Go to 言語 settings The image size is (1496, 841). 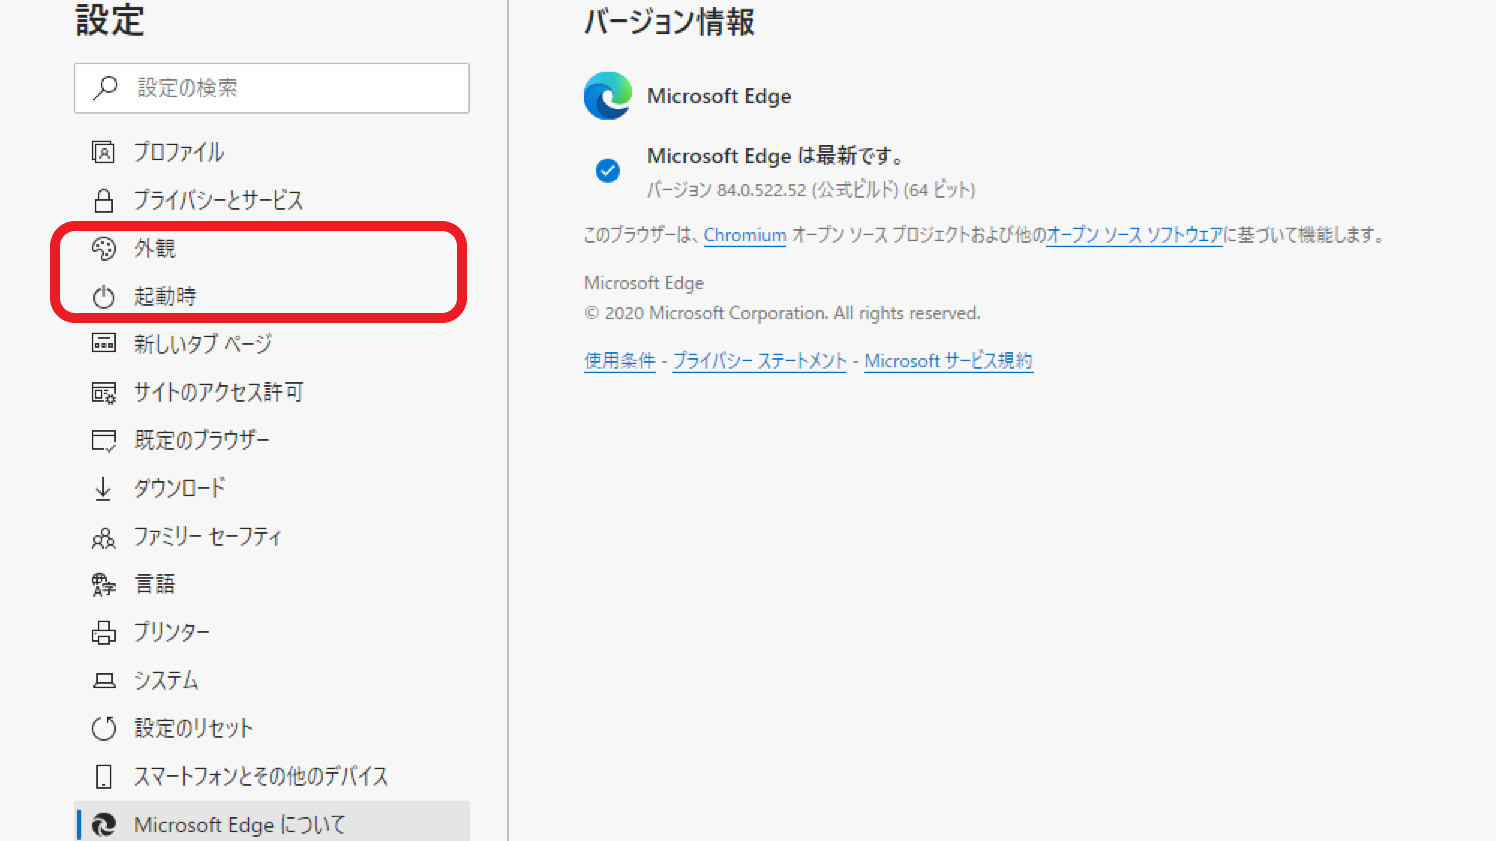click(155, 584)
